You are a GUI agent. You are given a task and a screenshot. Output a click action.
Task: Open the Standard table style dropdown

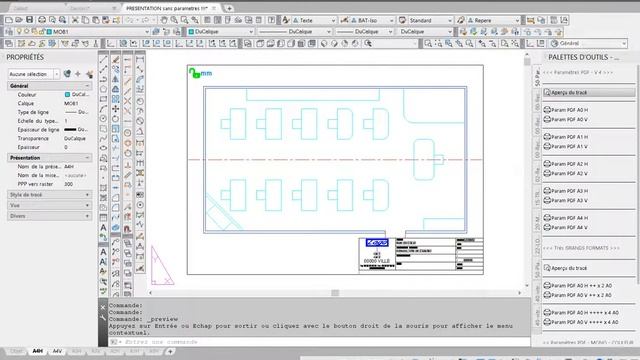[450, 20]
